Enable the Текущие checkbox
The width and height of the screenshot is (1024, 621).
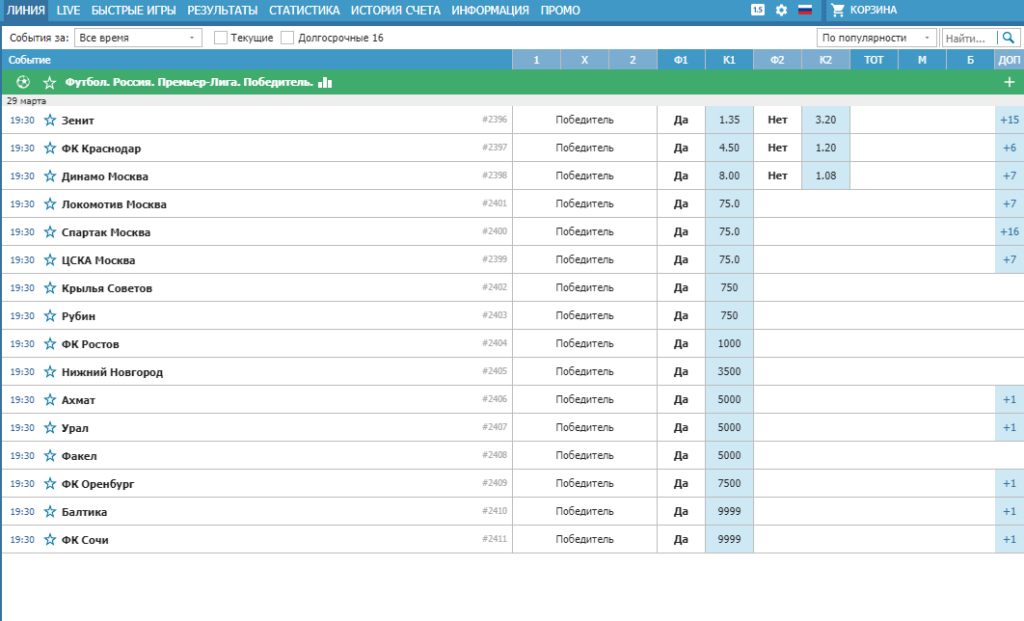(221, 38)
